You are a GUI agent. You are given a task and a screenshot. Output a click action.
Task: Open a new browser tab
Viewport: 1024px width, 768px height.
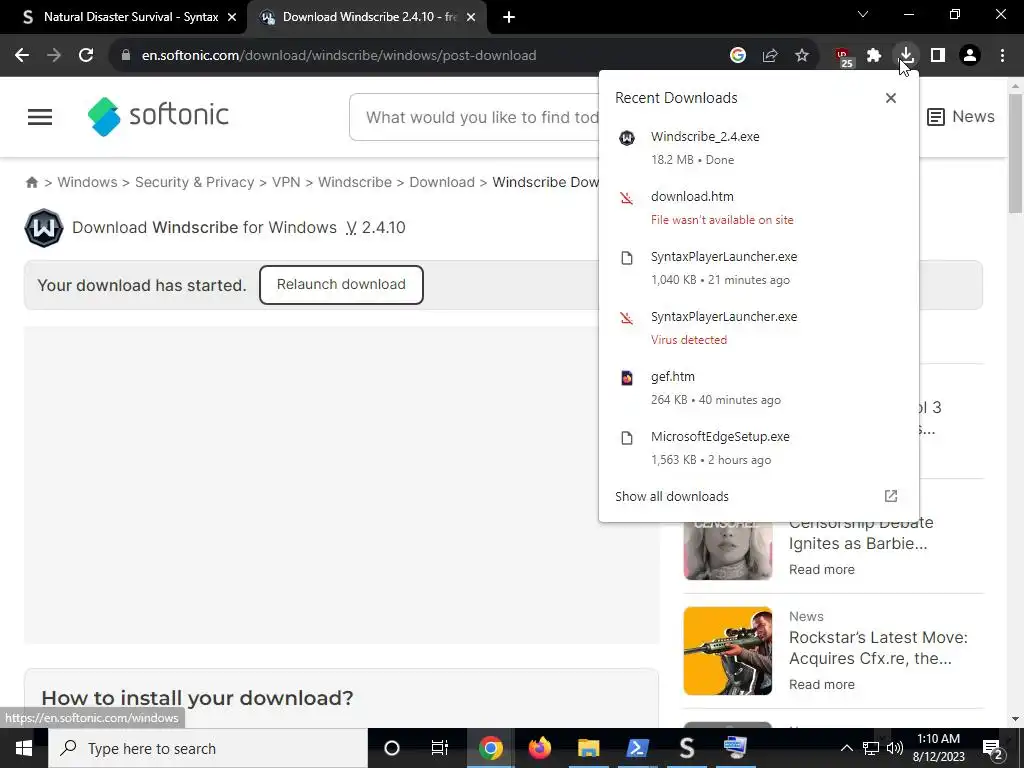[x=509, y=17]
